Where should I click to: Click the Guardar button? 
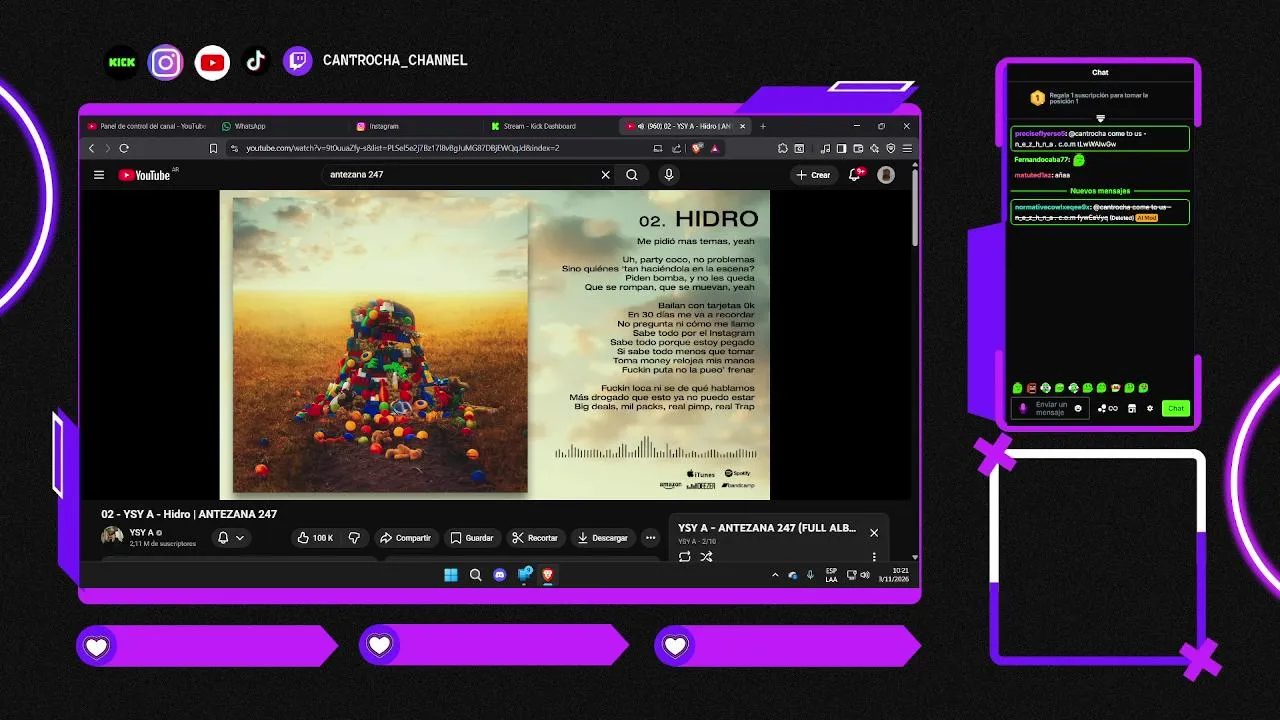(472, 538)
